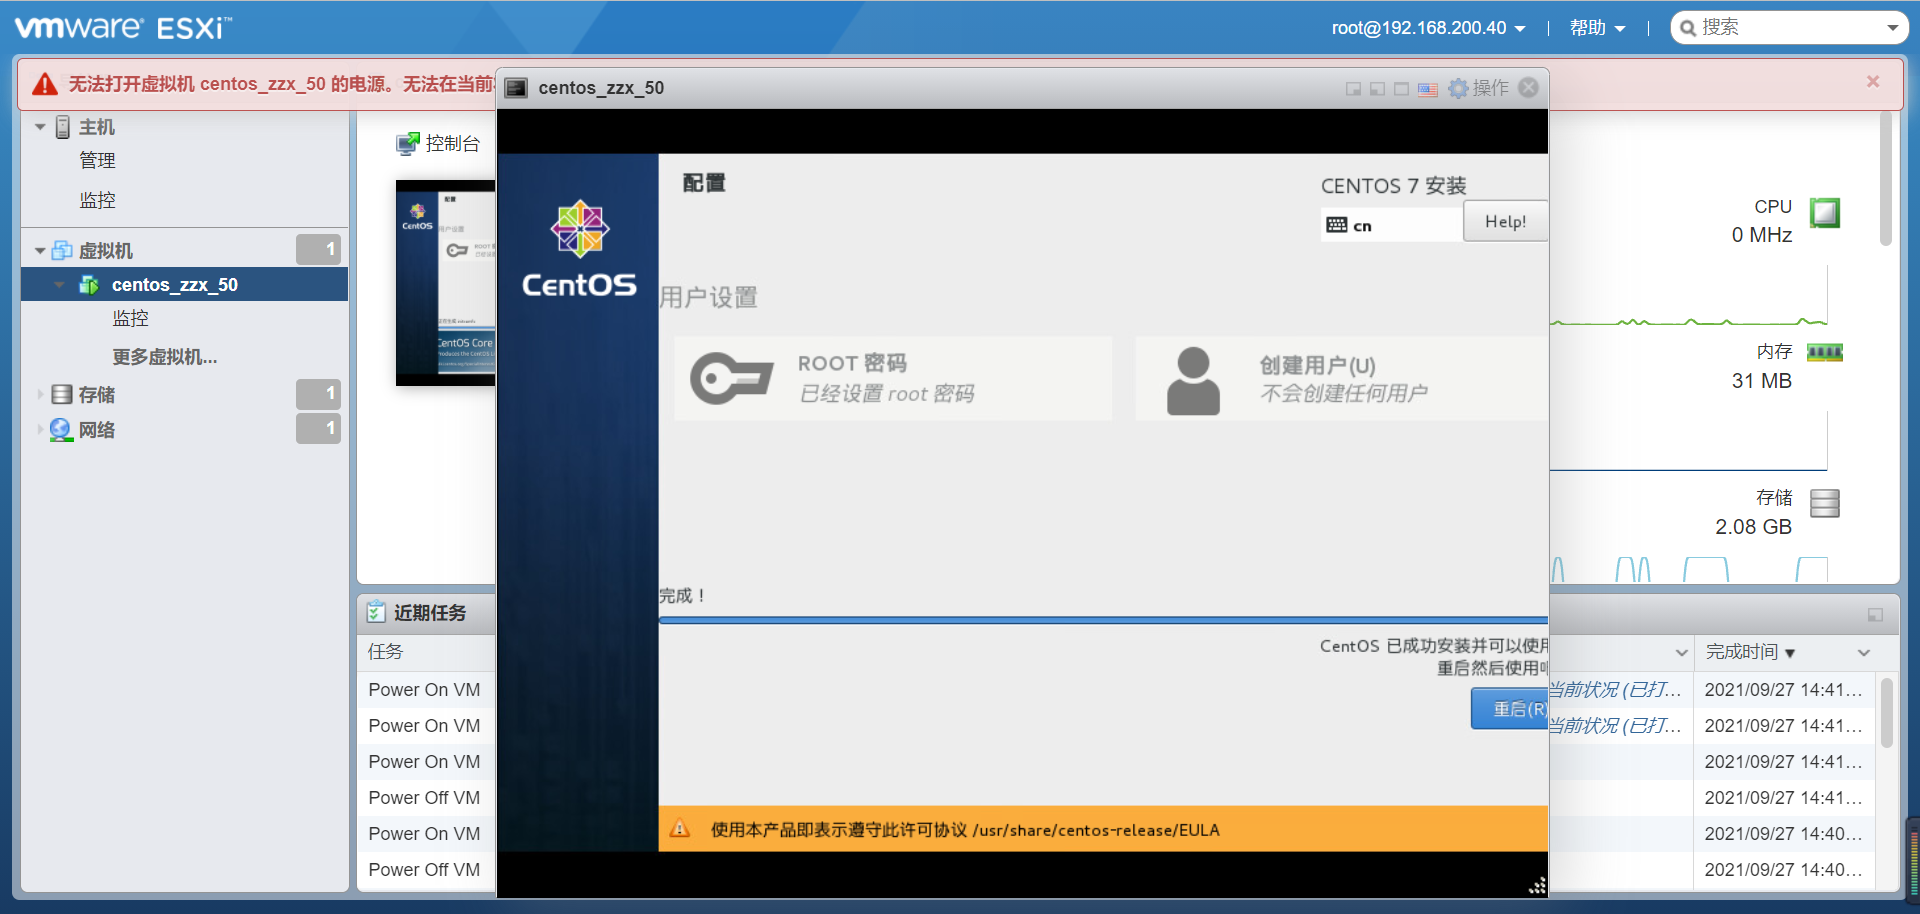Click the VM console thumbnail preview
Viewport: 1920px width, 914px height.
coord(446,283)
